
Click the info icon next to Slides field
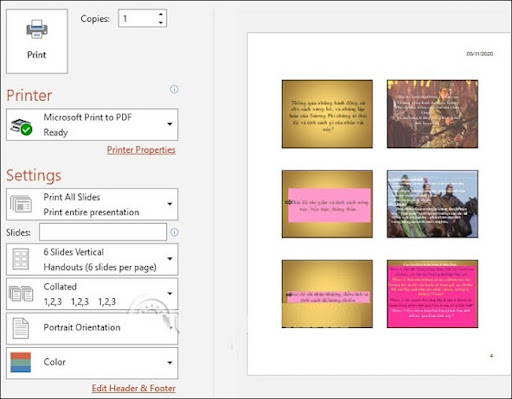pos(174,232)
